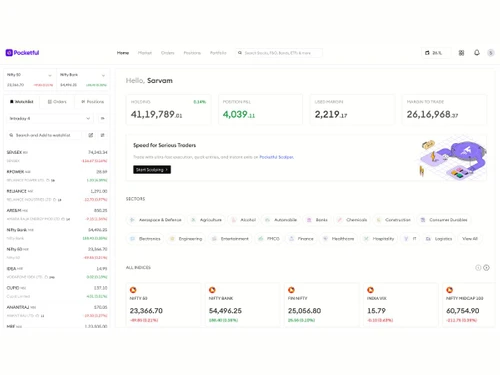The width and height of the screenshot is (500, 375).
Task: Go to the Orders nav item
Action: pos(167,53)
